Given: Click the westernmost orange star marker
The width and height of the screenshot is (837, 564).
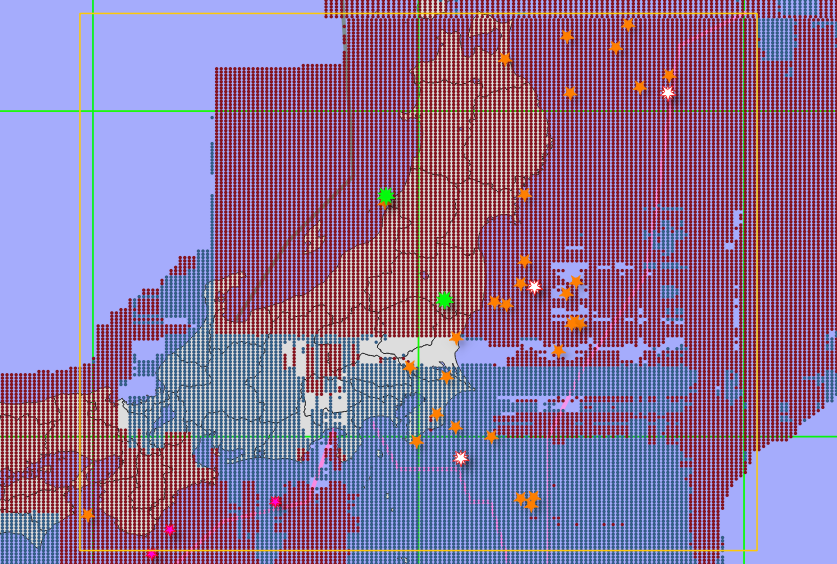Looking at the screenshot, I should [x=88, y=515].
